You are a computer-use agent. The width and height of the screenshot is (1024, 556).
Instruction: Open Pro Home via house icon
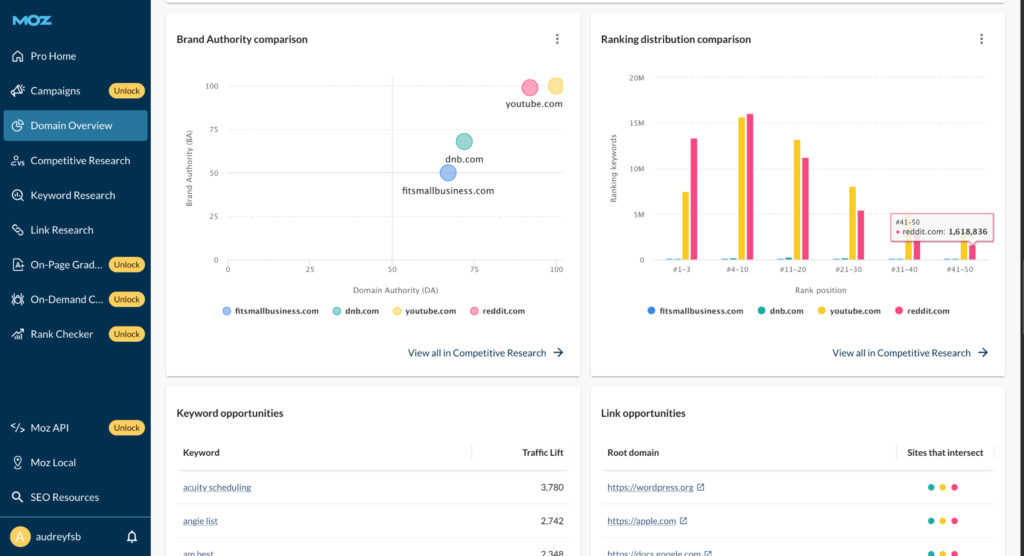coord(18,56)
